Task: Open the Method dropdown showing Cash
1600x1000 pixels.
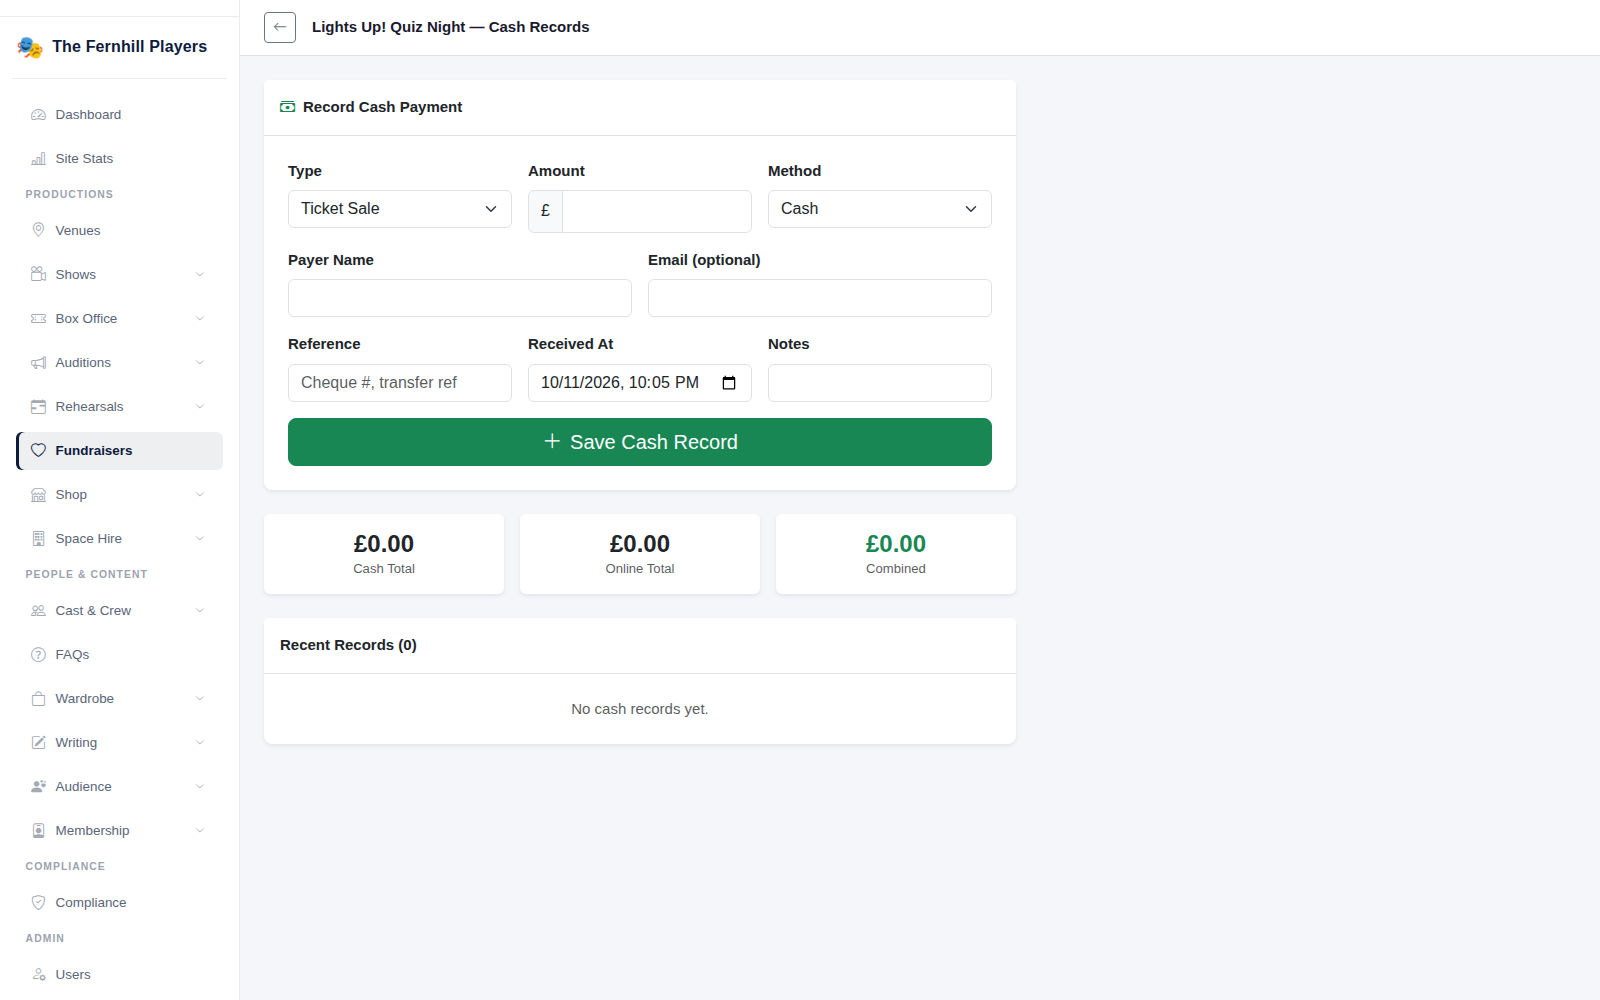Action: pos(880,209)
